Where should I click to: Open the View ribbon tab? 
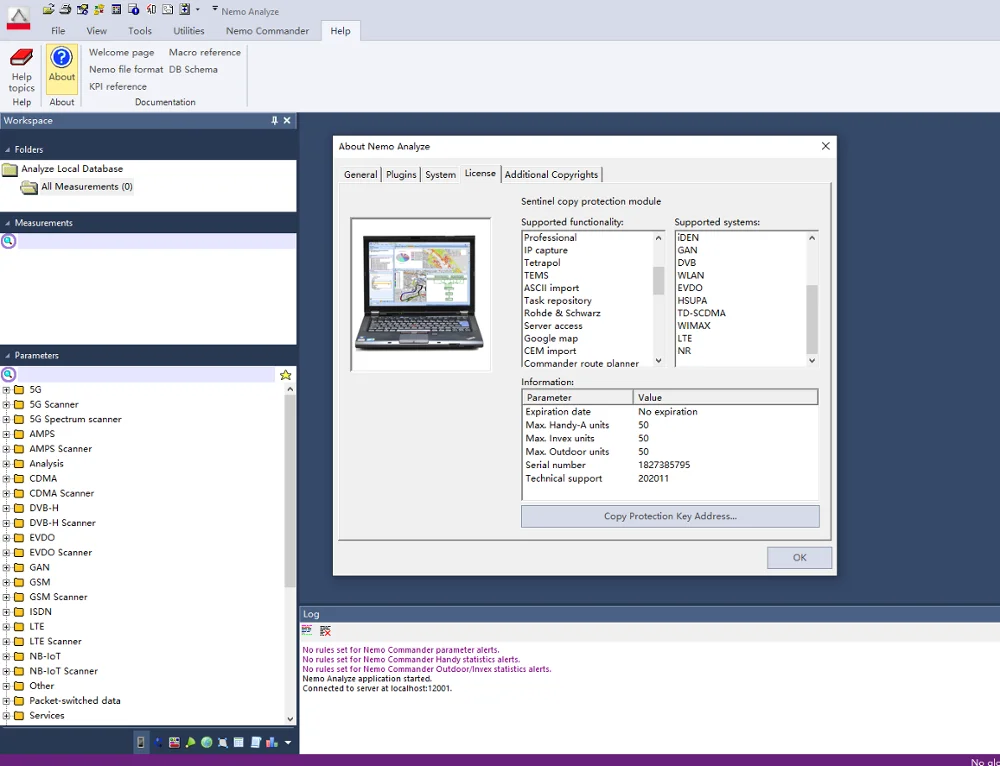pyautogui.click(x=96, y=31)
